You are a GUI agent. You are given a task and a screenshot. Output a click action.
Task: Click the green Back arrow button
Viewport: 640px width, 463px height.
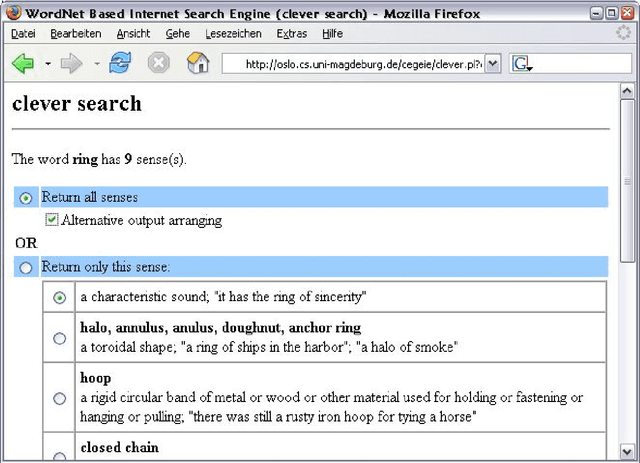[x=22, y=64]
